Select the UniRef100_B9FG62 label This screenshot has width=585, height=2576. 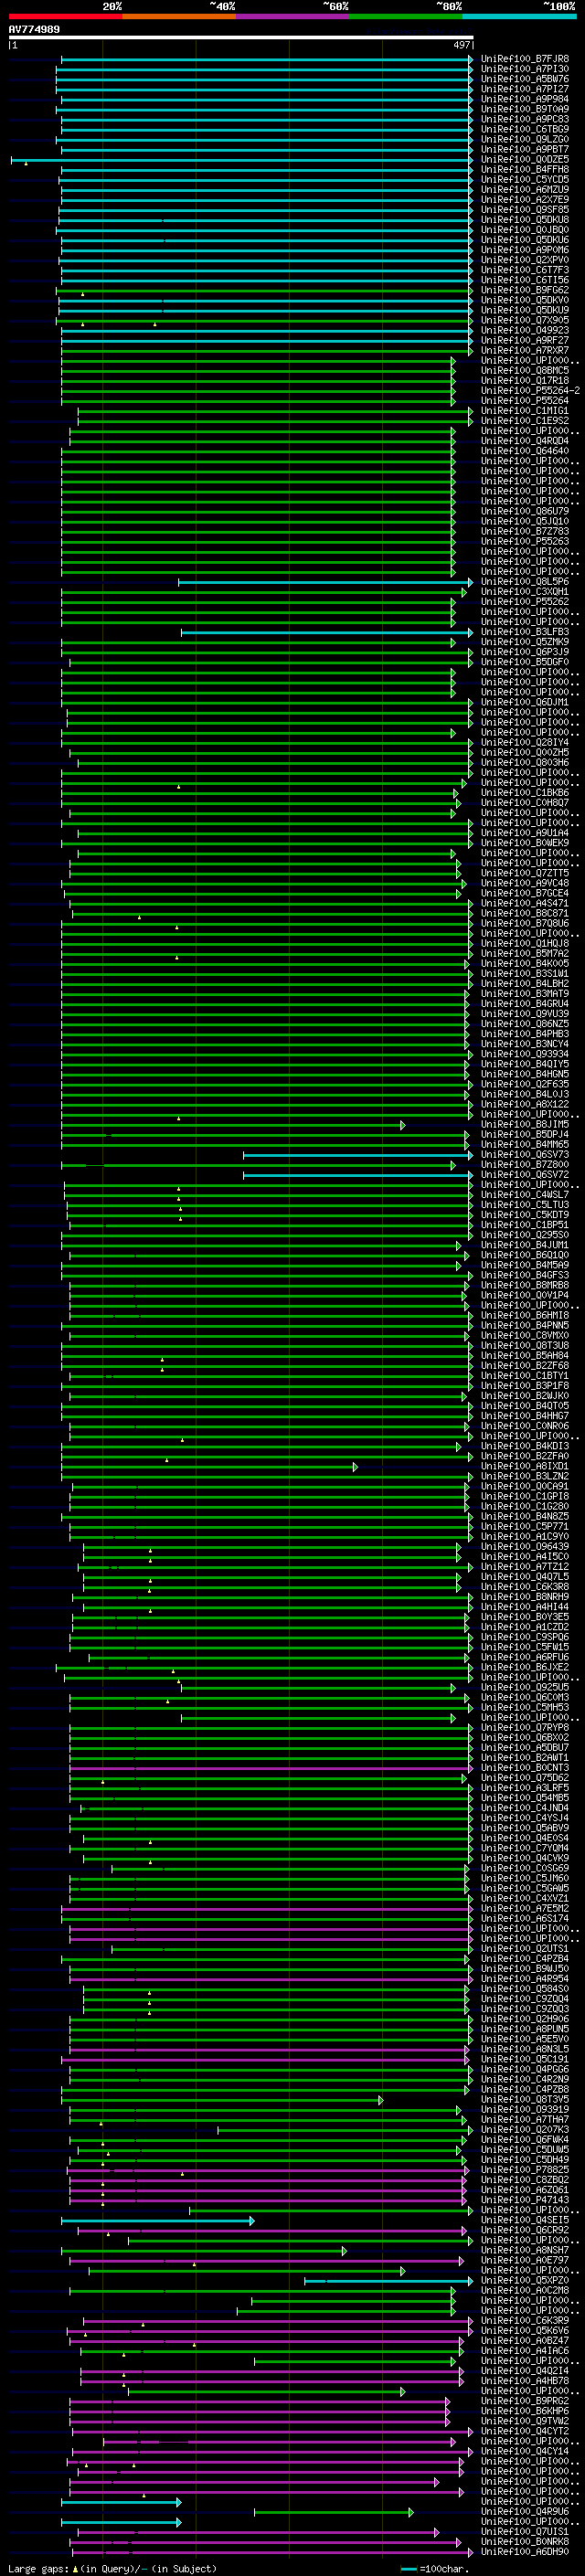524,290
